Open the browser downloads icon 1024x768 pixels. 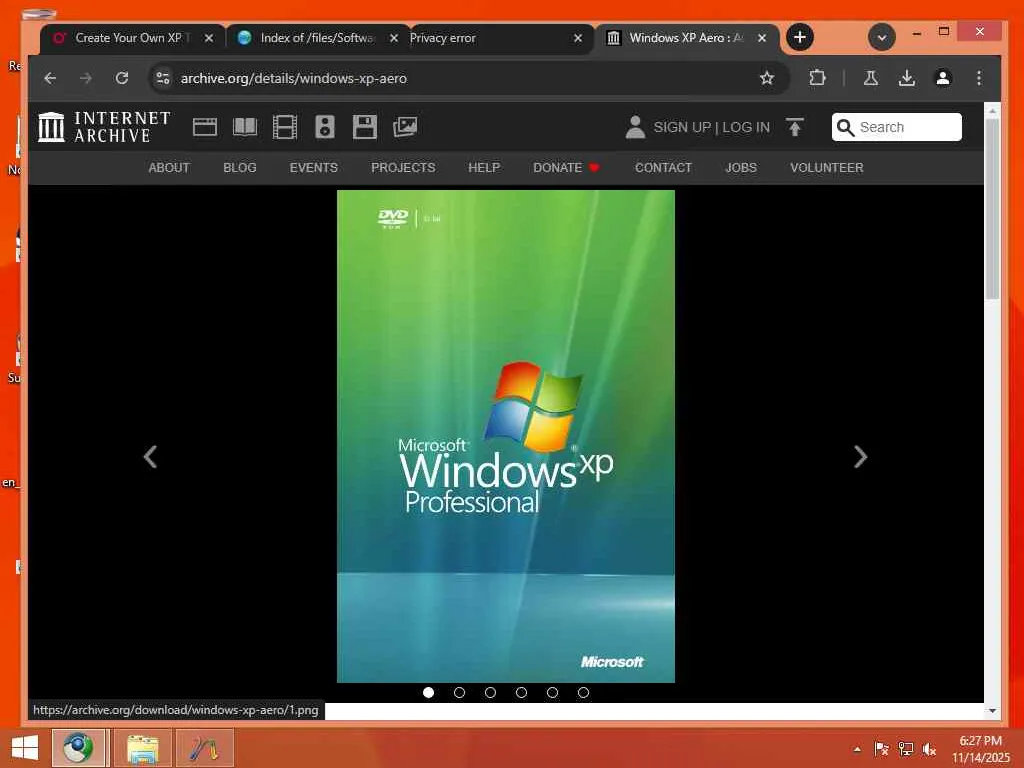coord(906,78)
